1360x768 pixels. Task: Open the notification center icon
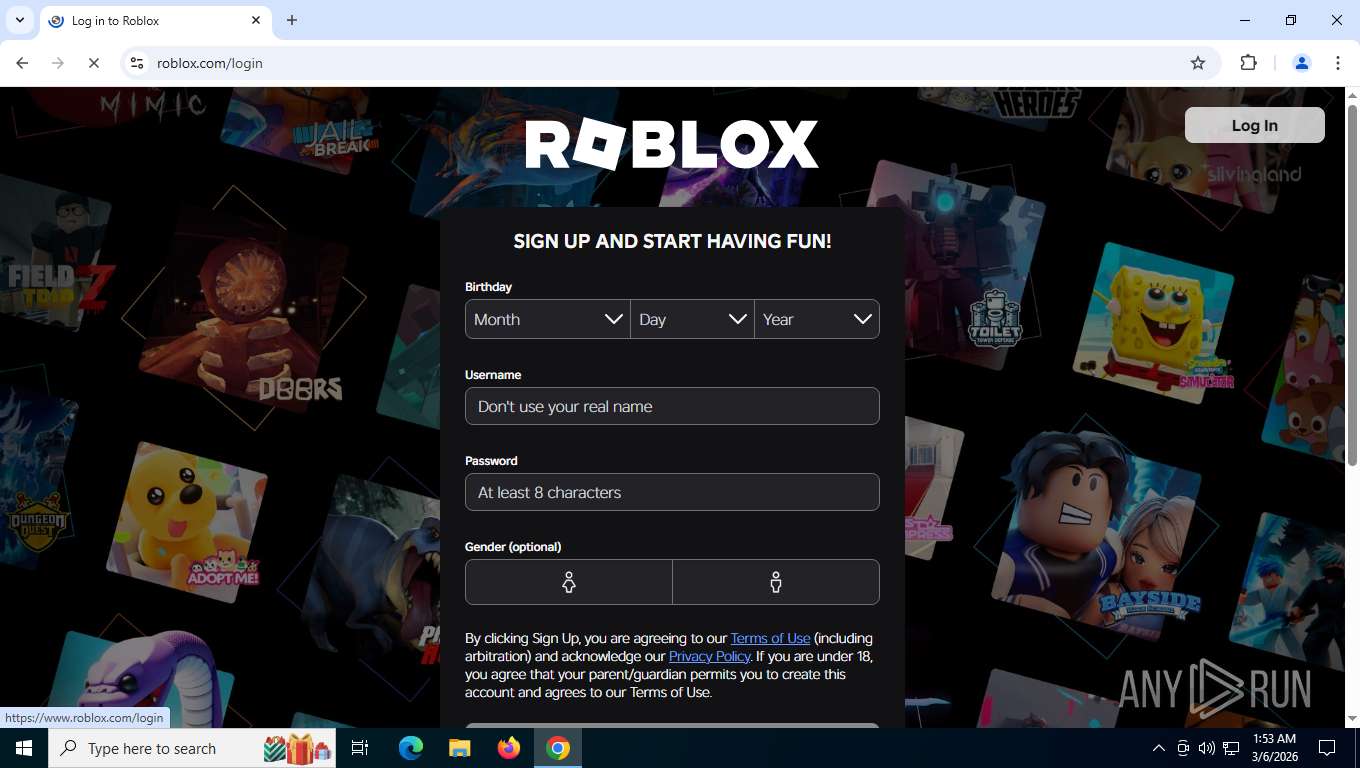click(x=1327, y=748)
